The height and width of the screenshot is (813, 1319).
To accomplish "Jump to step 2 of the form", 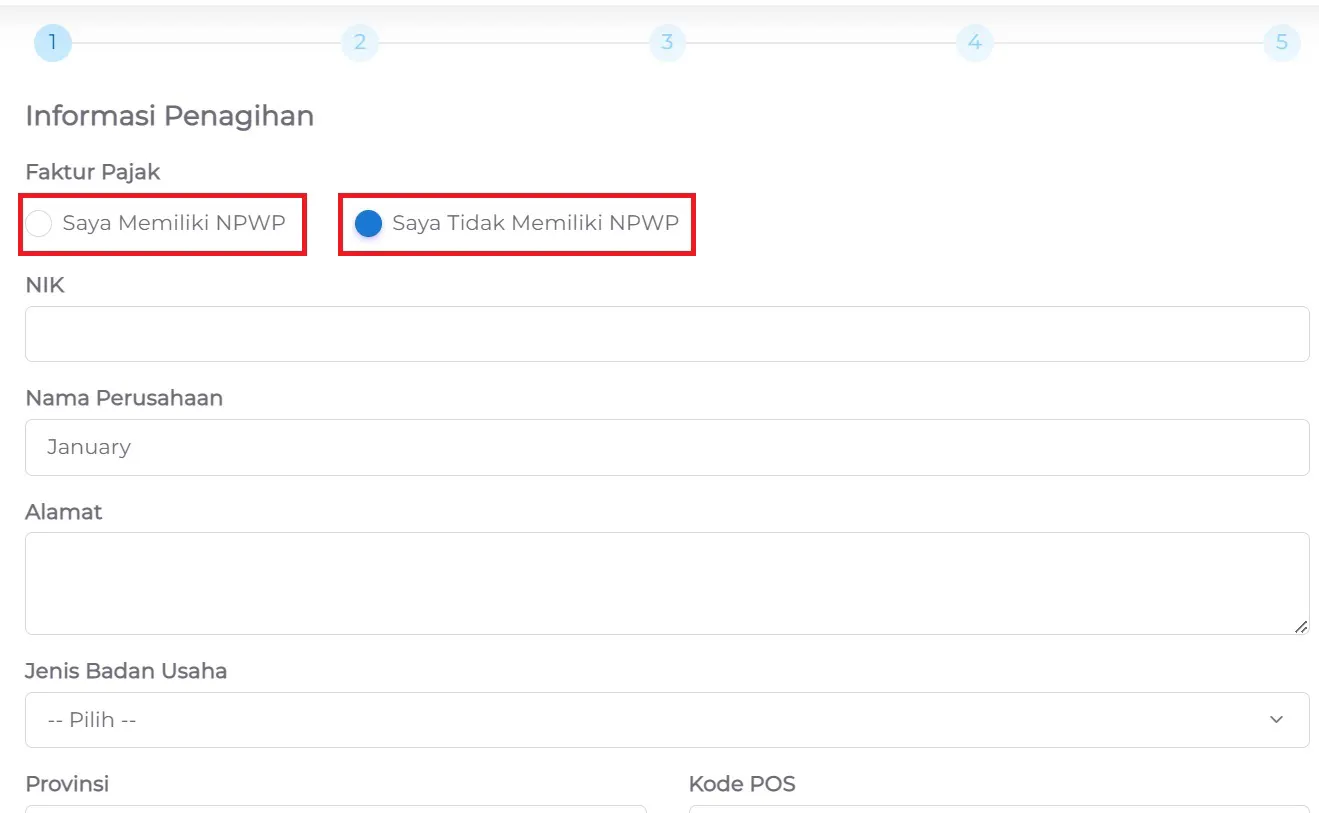I will [359, 42].
